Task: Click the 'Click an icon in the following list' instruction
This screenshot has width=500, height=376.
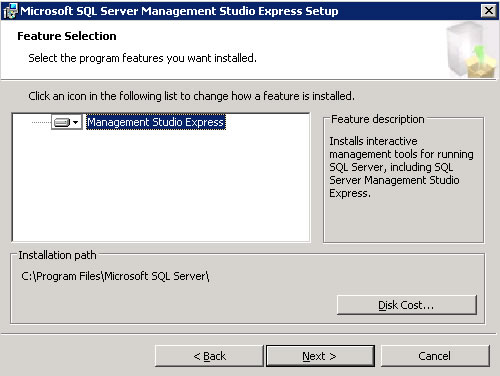Action: tap(191, 96)
